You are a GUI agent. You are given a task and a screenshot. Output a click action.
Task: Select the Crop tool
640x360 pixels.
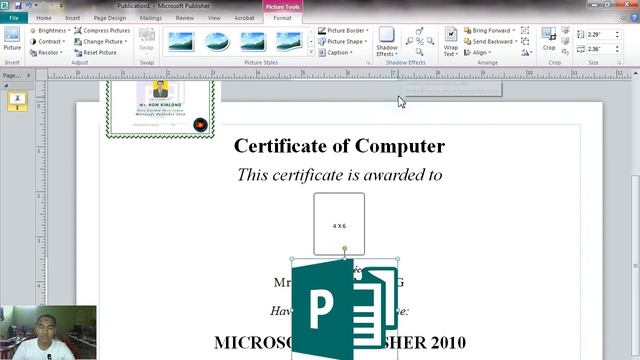549,39
